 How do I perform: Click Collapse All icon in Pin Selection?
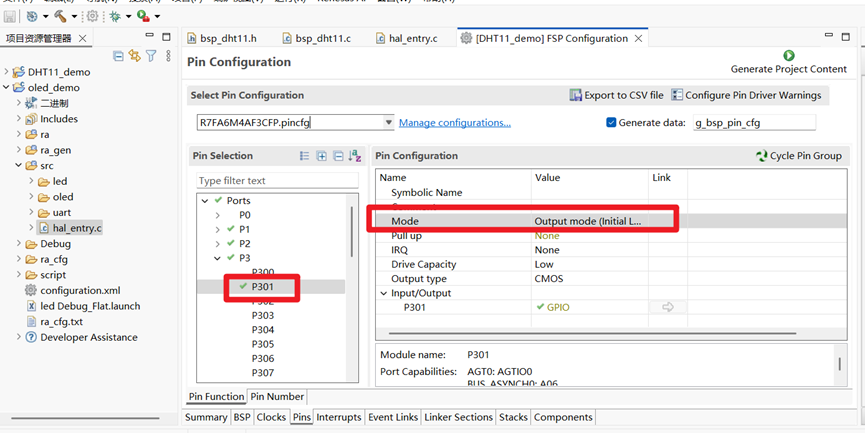338,156
